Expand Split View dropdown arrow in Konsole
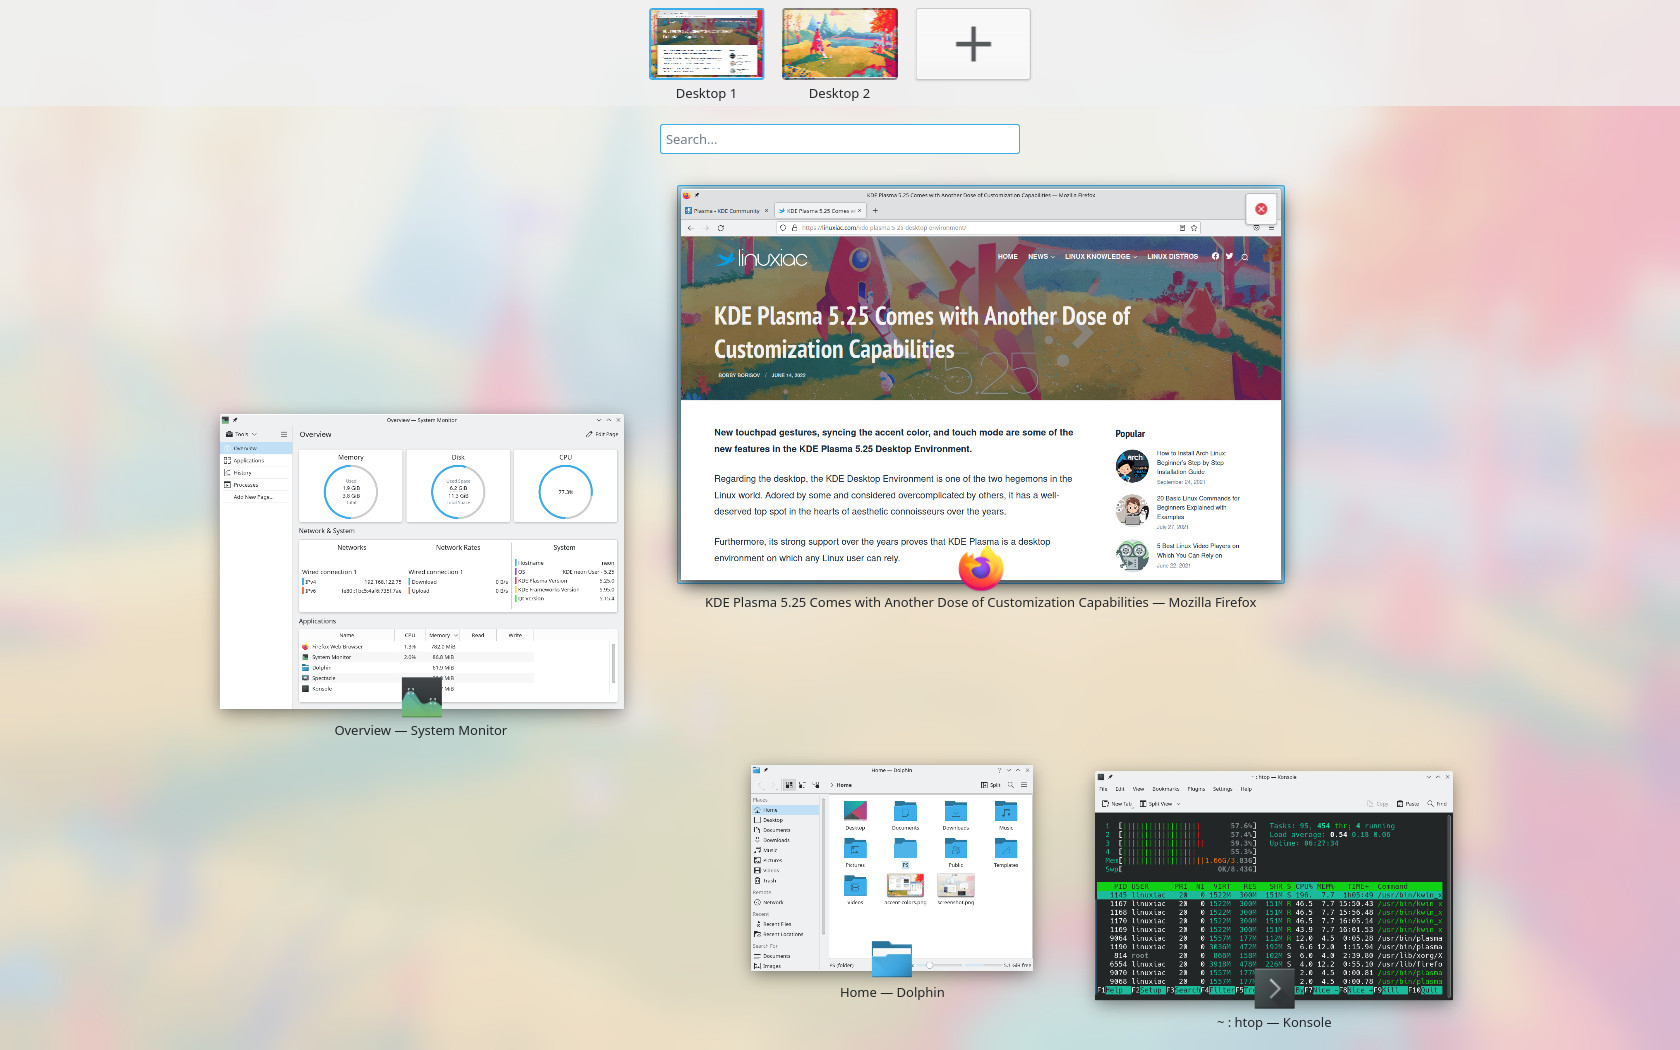 1178,804
